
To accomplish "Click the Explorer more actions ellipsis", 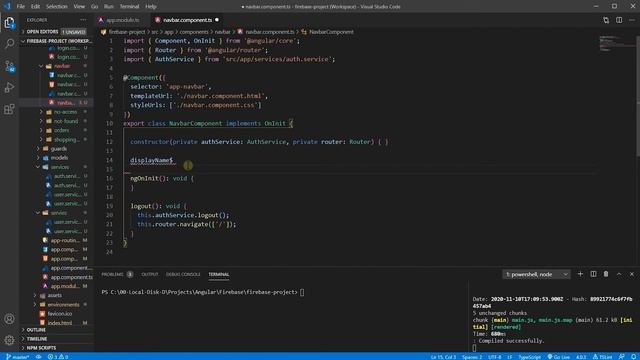I will [x=83, y=20].
